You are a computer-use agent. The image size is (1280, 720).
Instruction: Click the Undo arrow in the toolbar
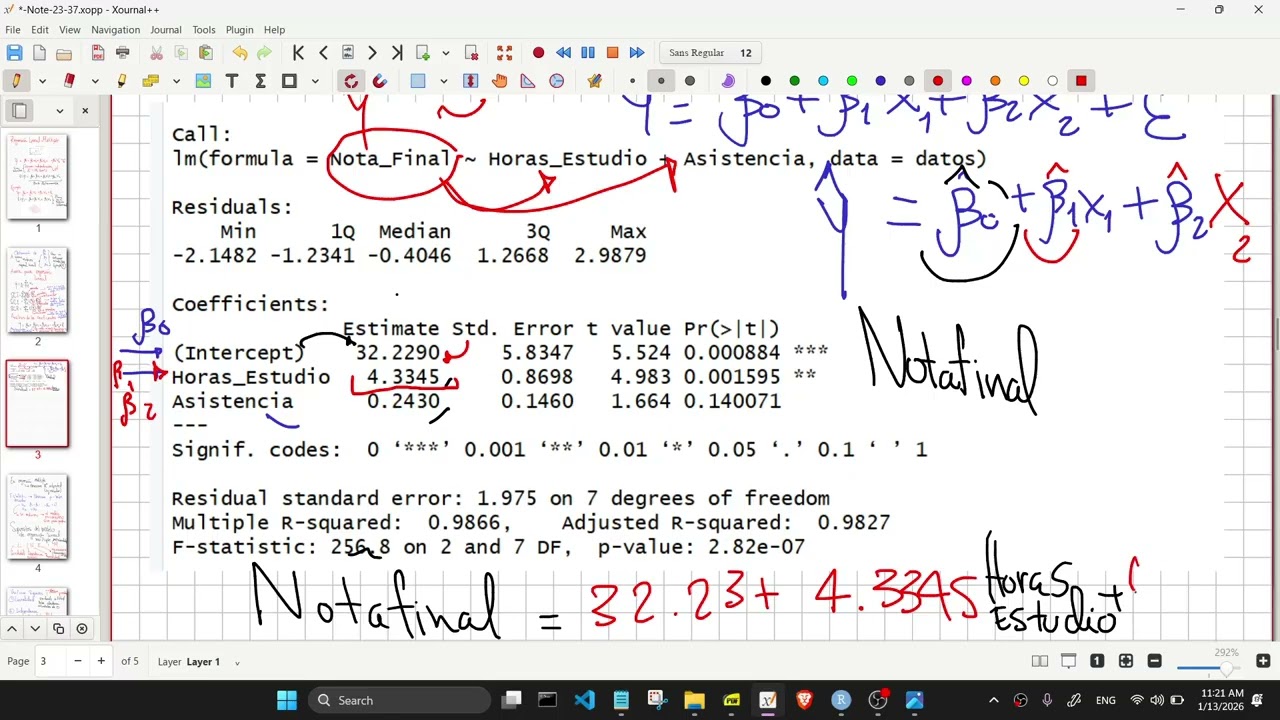[x=240, y=53]
